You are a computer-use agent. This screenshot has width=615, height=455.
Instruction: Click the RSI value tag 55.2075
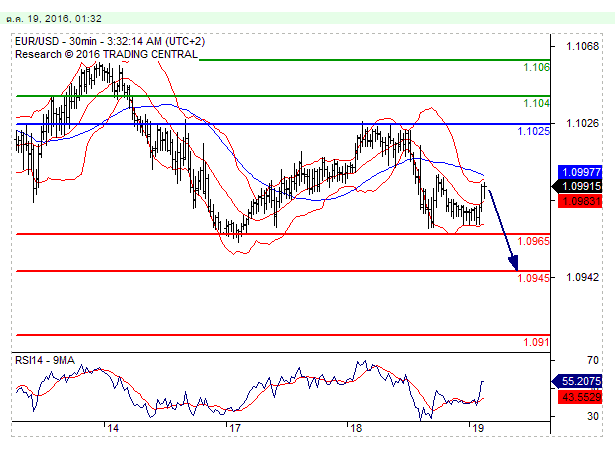(577, 381)
